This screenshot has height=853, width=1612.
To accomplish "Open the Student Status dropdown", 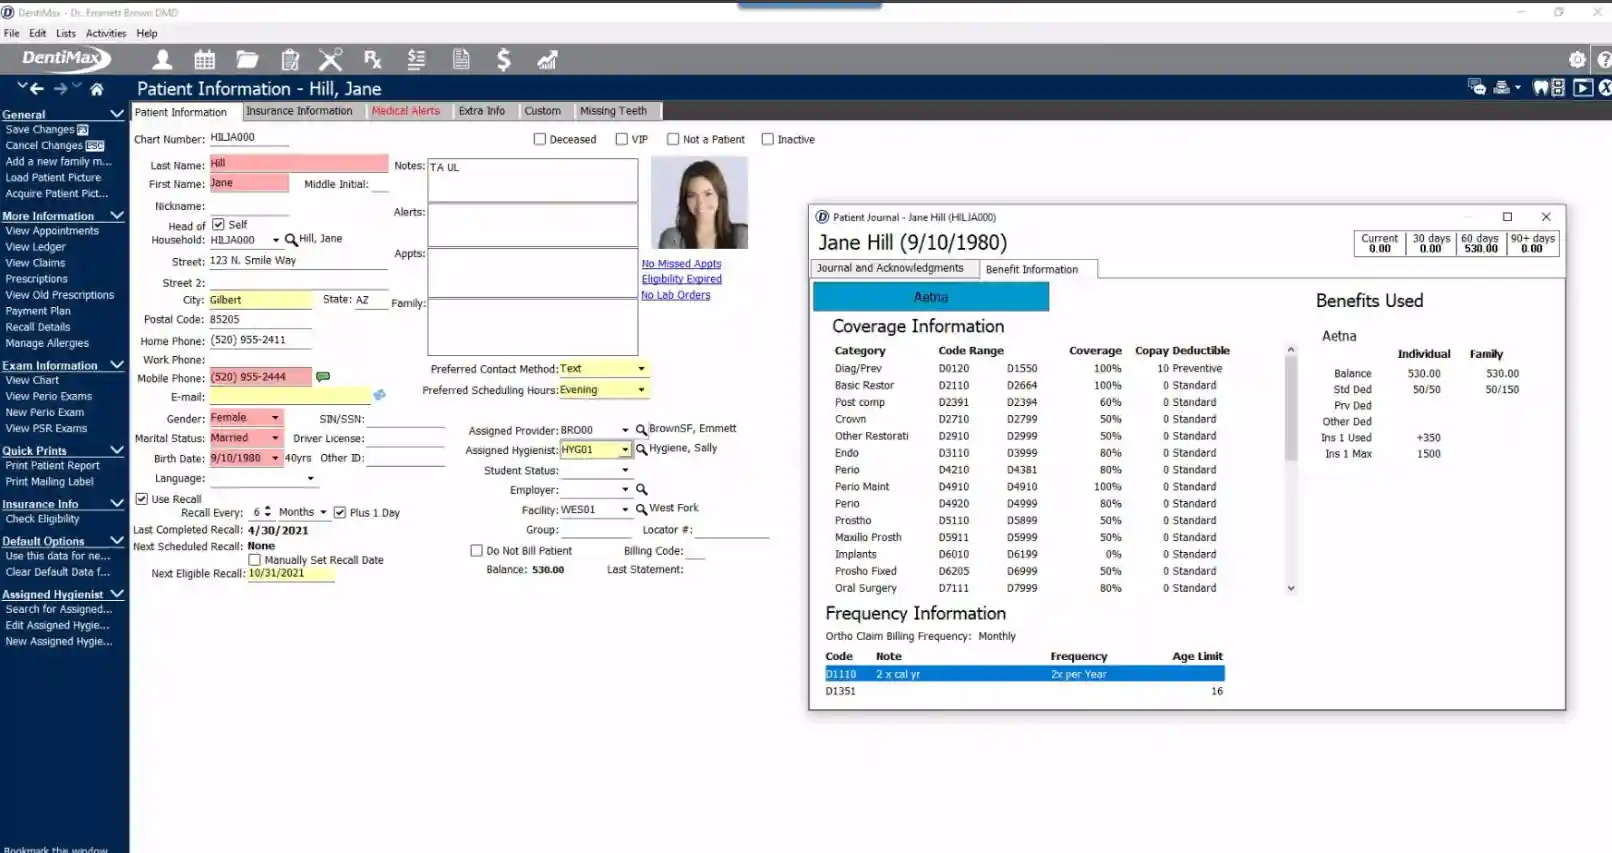I will pos(625,470).
